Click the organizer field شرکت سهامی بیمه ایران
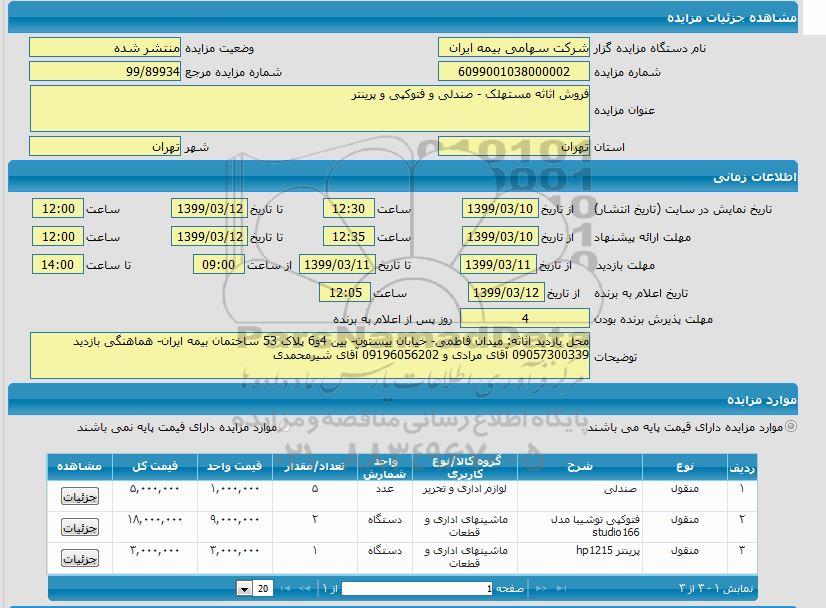 pos(514,47)
